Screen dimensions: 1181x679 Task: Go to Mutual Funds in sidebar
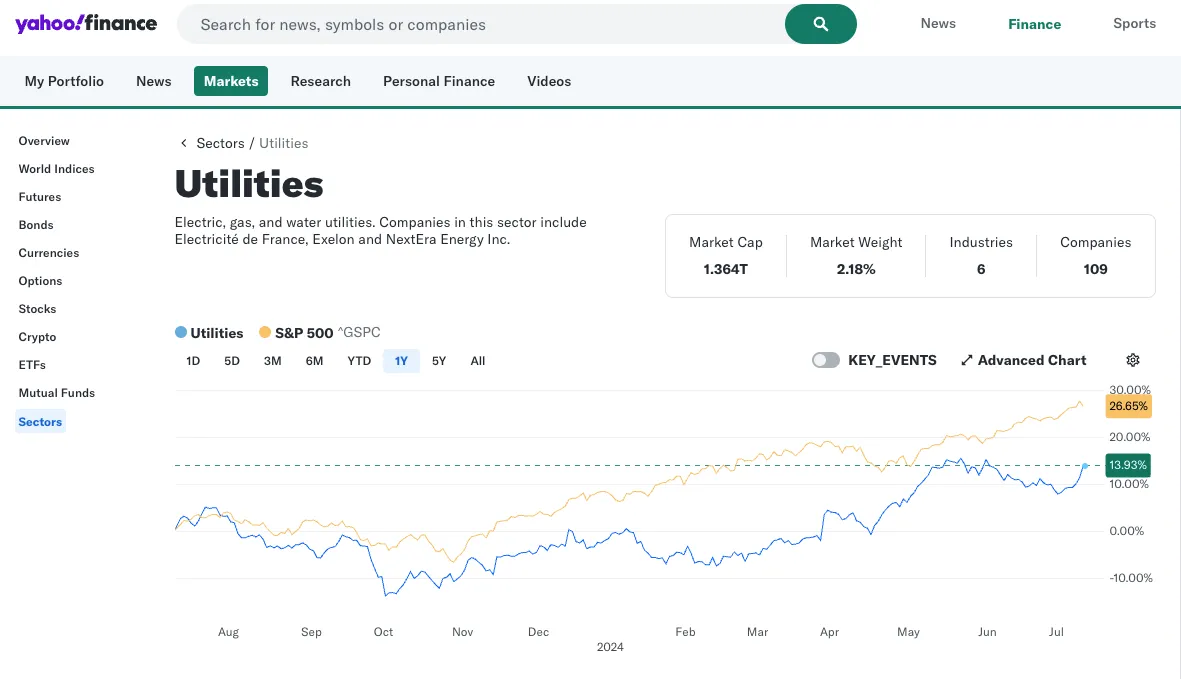56,393
